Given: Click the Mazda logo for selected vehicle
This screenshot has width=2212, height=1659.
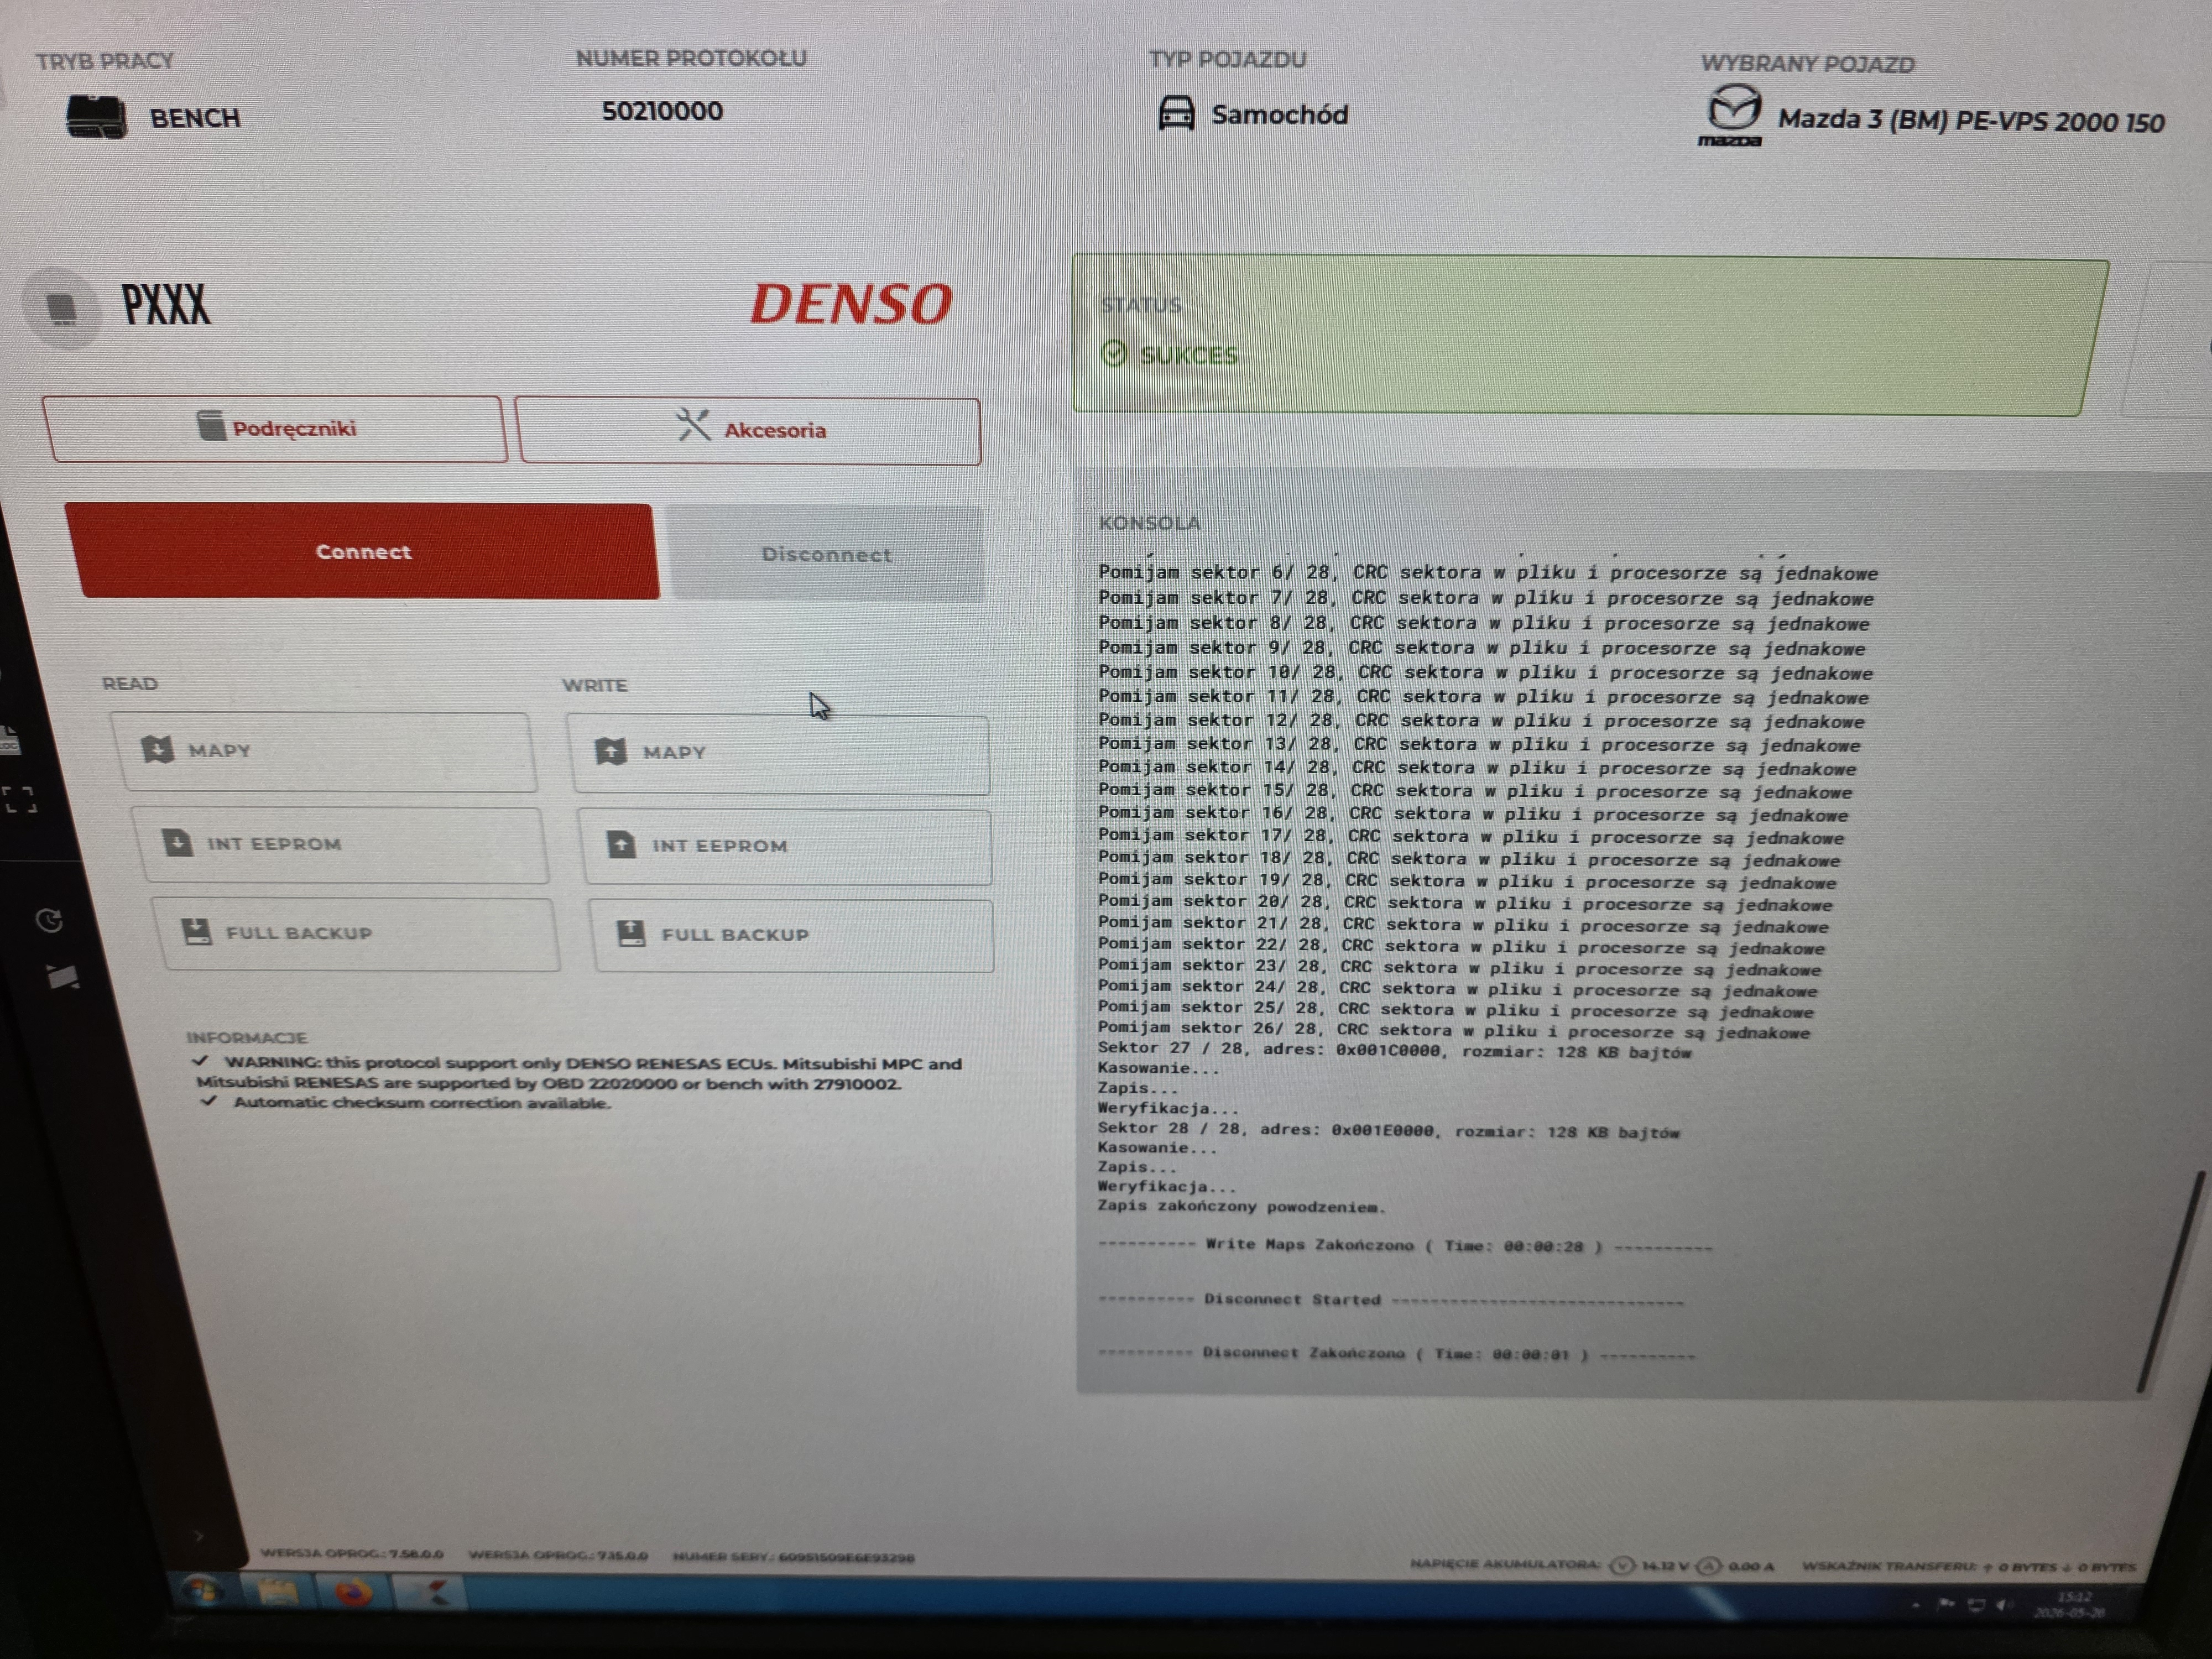Looking at the screenshot, I should pyautogui.click(x=1731, y=115).
